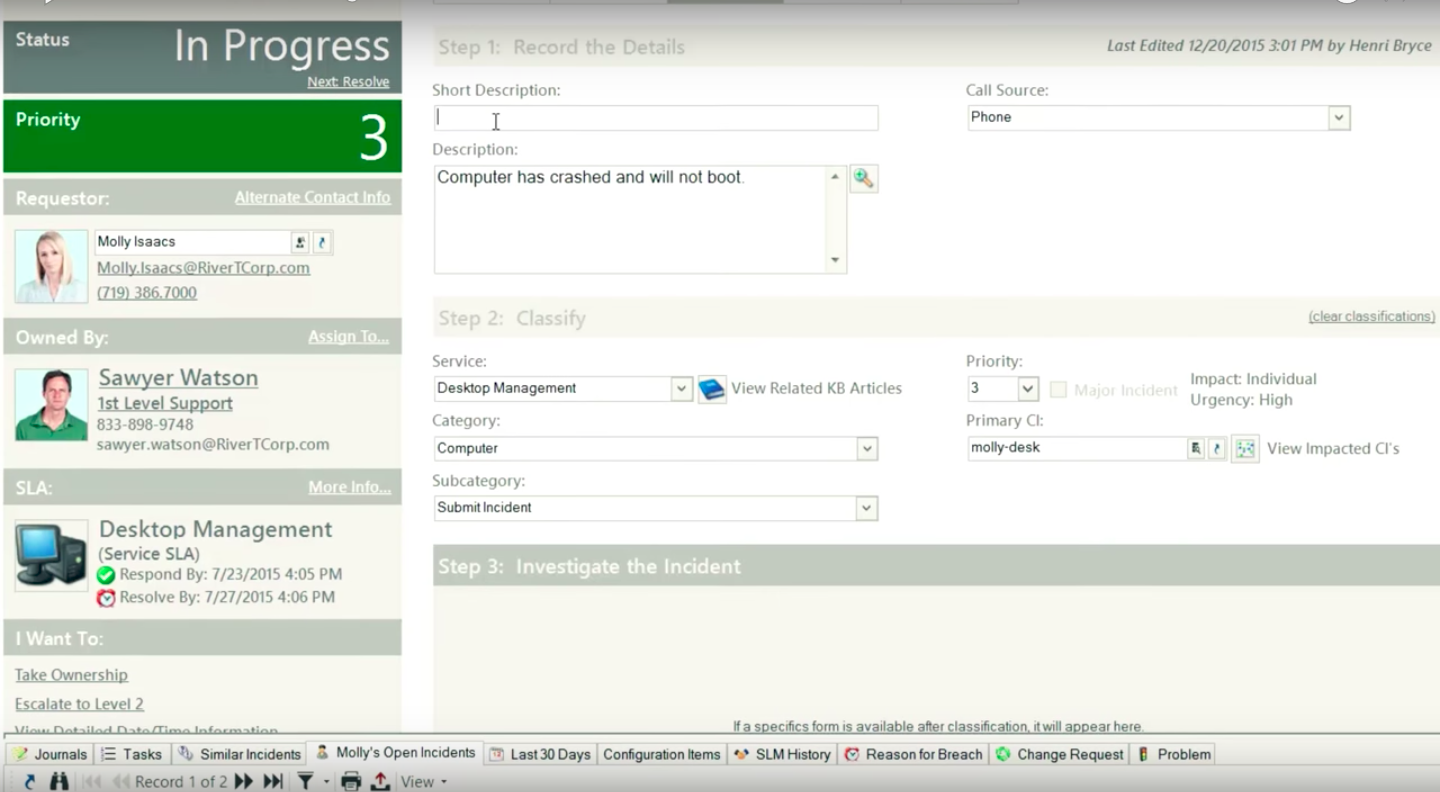Open the Service dropdown showing Desktop Management
The image size is (1440, 792).
[x=681, y=388]
